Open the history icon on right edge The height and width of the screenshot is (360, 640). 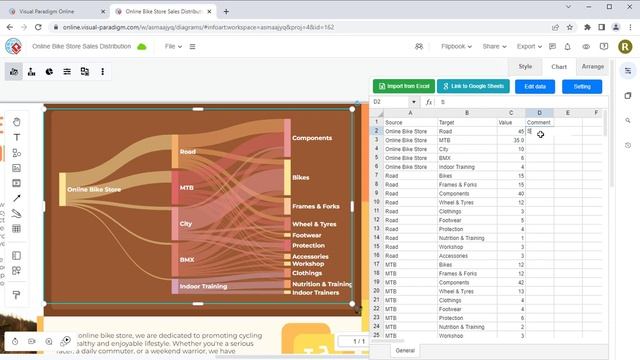pyautogui.click(x=628, y=145)
